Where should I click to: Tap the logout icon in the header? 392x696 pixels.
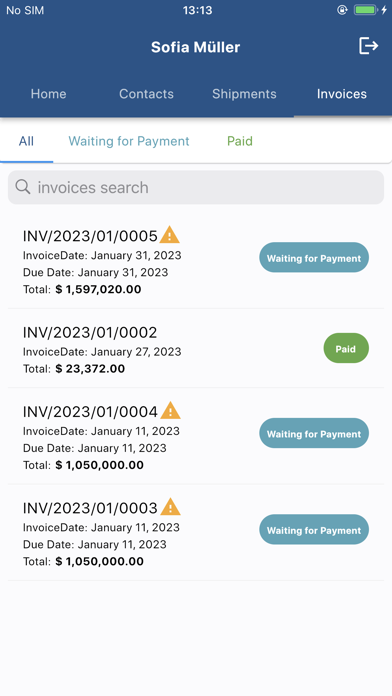pyautogui.click(x=368, y=46)
